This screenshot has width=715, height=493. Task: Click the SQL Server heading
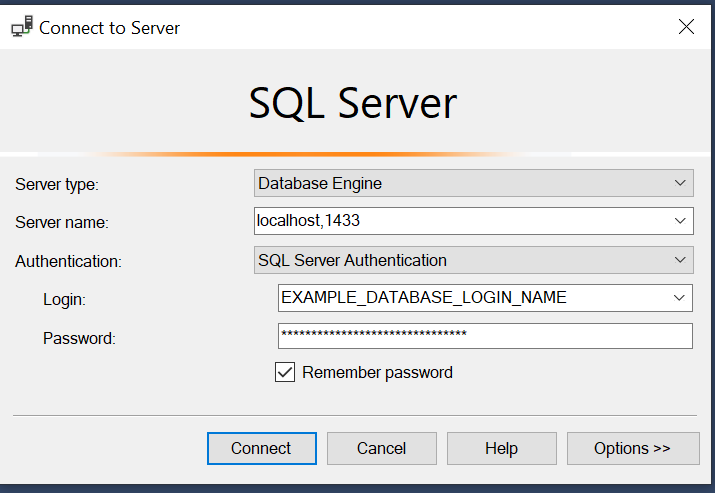click(353, 104)
